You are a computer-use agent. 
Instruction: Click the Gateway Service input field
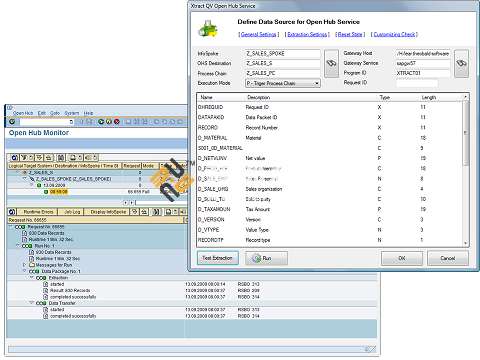[x=423, y=63]
